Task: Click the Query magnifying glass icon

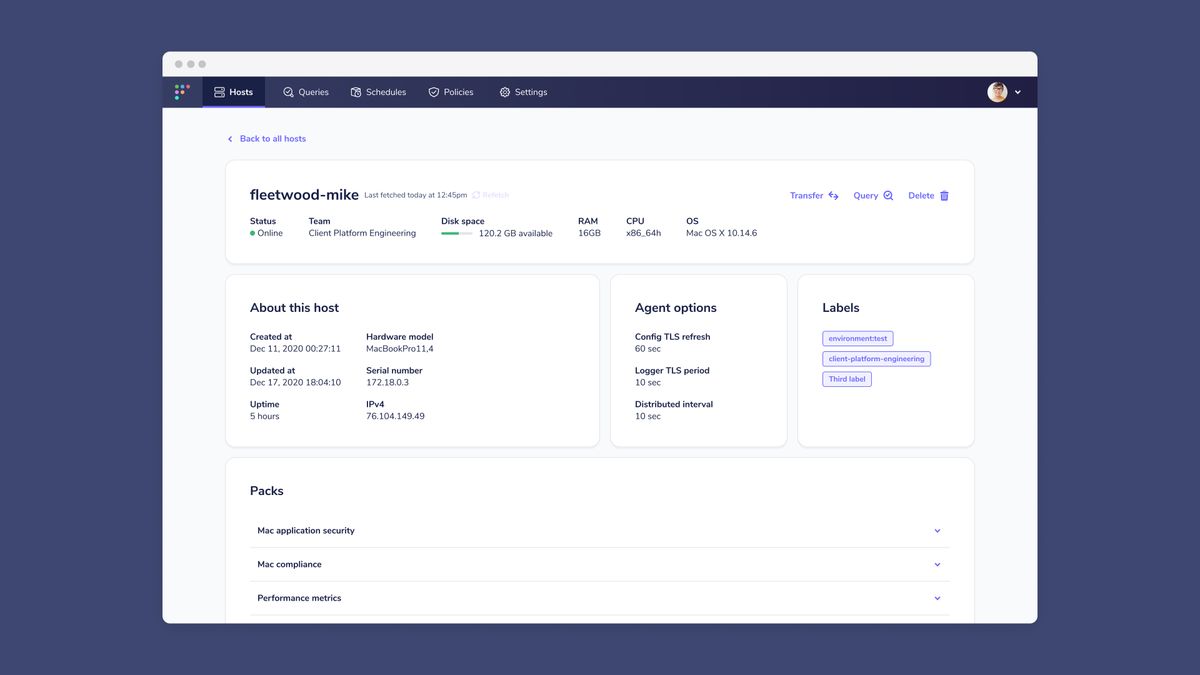Action: [x=889, y=195]
